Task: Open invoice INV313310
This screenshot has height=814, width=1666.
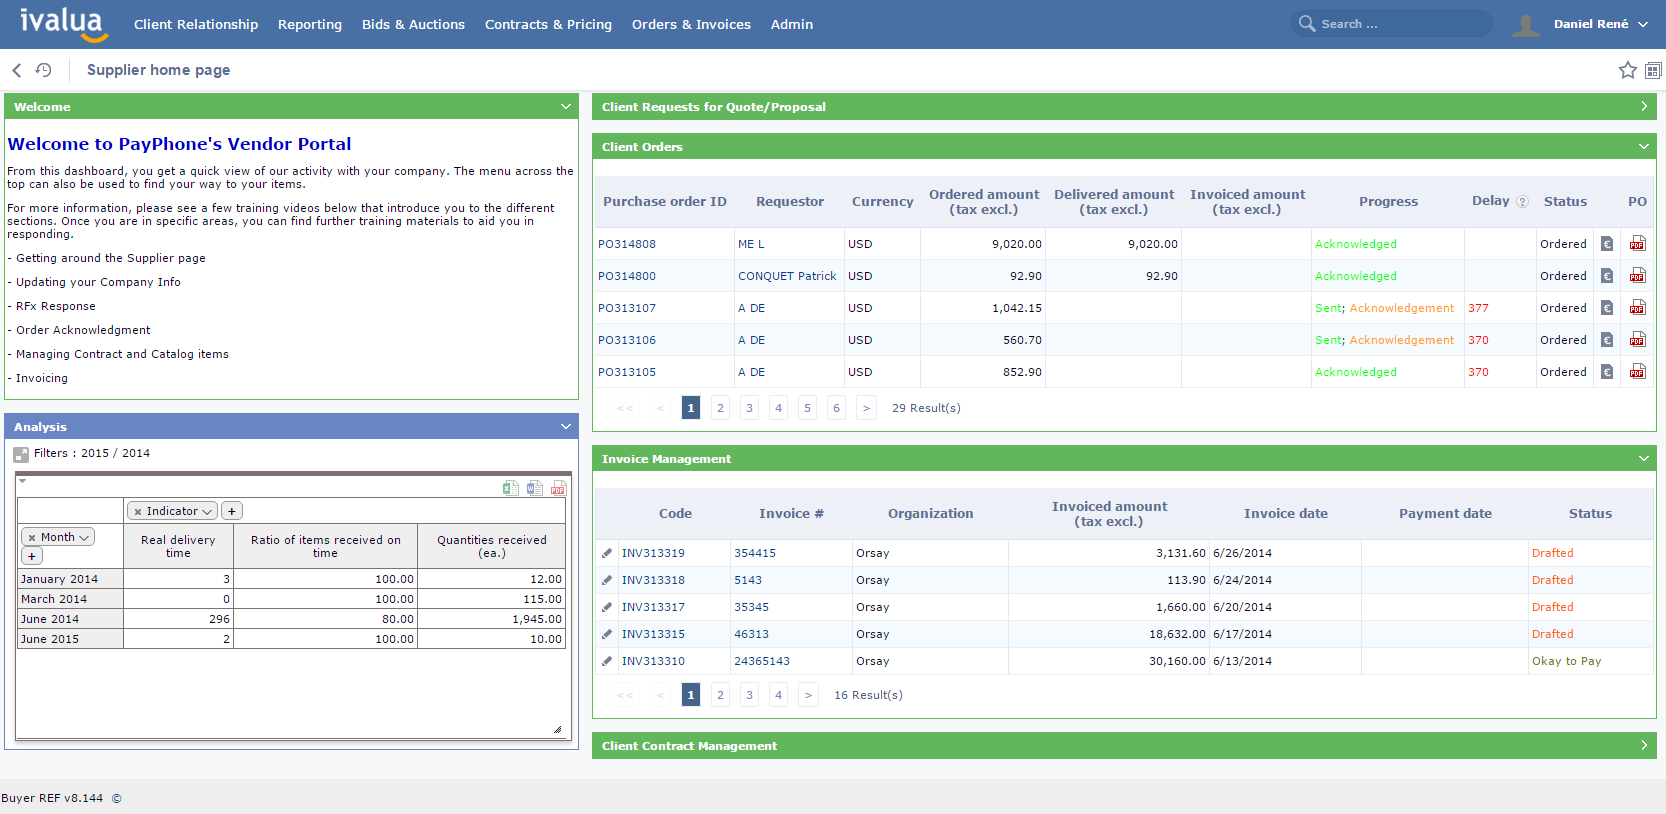Action: (653, 661)
